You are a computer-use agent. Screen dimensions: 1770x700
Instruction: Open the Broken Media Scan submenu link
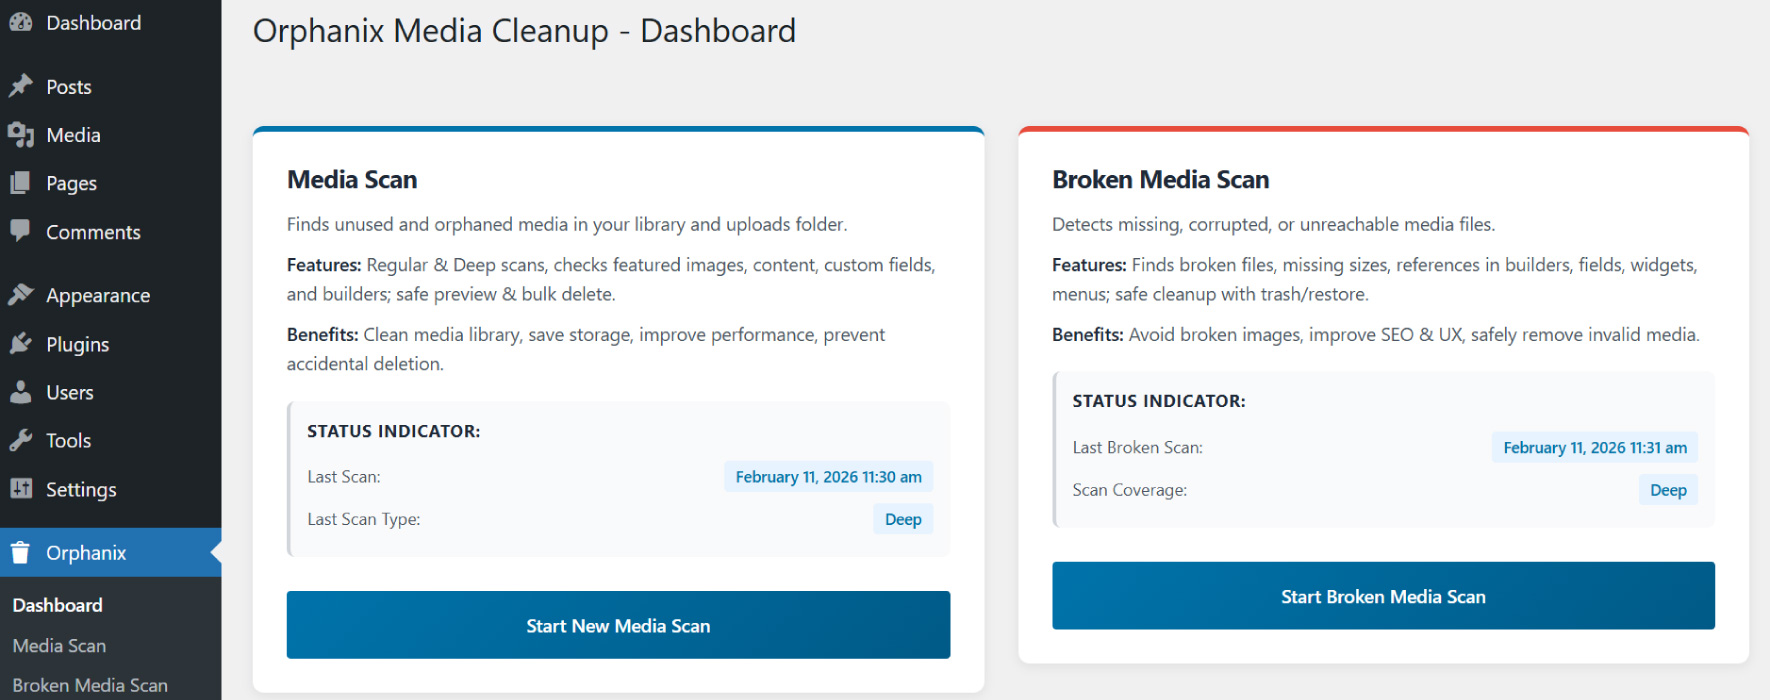[90, 685]
